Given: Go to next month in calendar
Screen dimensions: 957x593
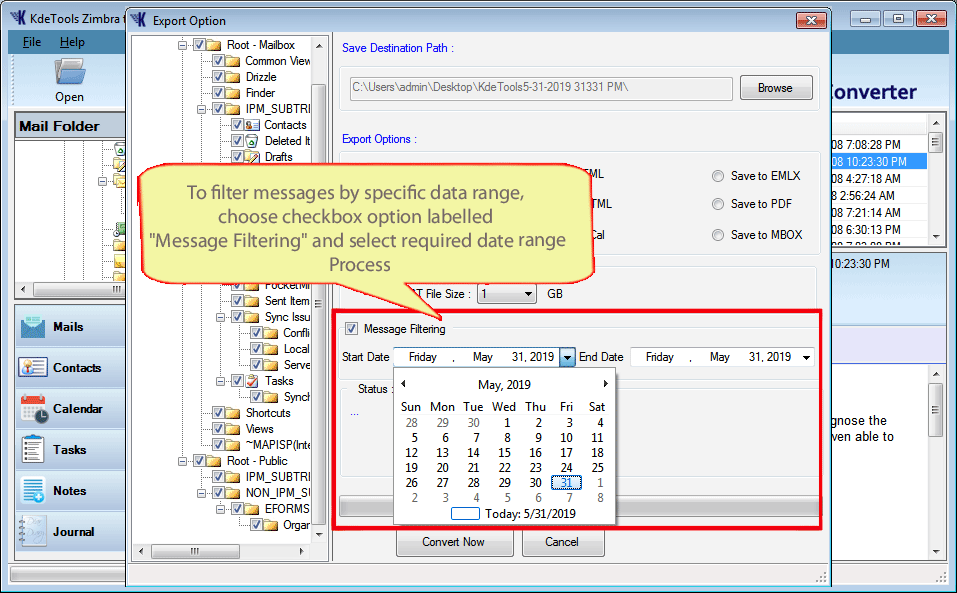Looking at the screenshot, I should (x=605, y=384).
